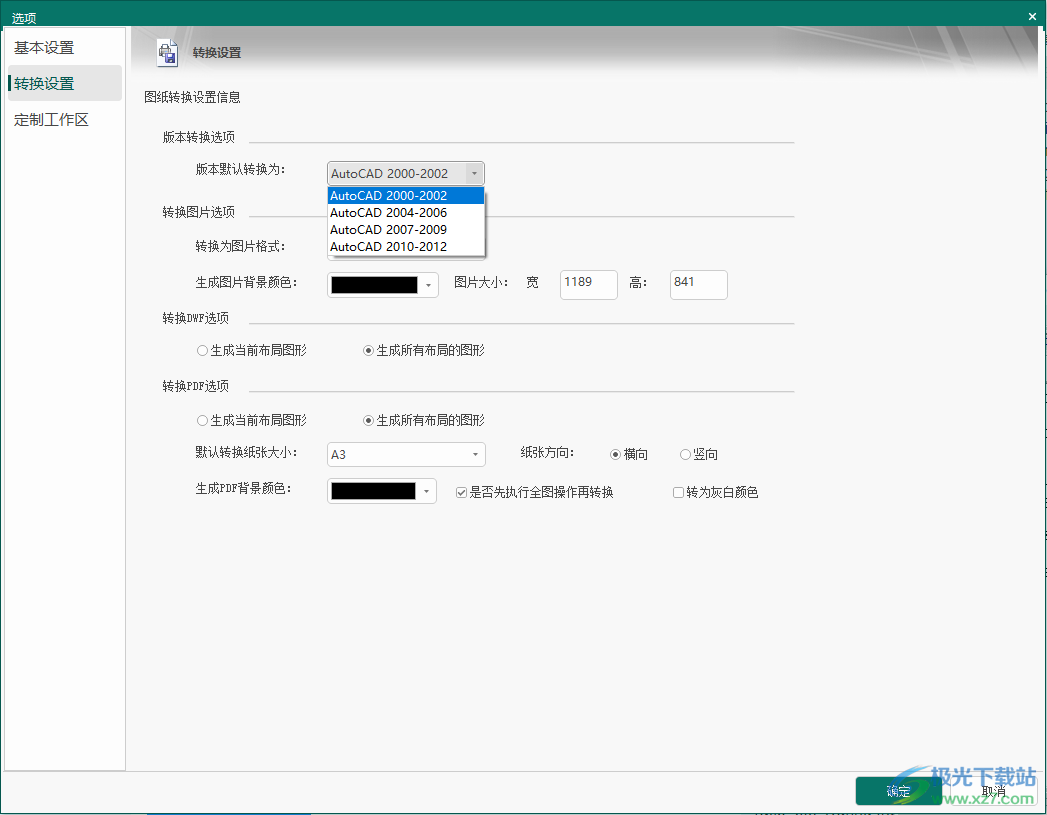
Task: Open the default paper size A3 dropdown
Action: [406, 455]
